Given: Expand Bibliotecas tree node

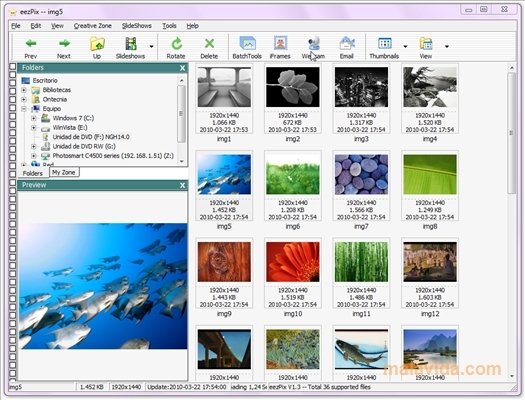Looking at the screenshot, I should [24, 90].
